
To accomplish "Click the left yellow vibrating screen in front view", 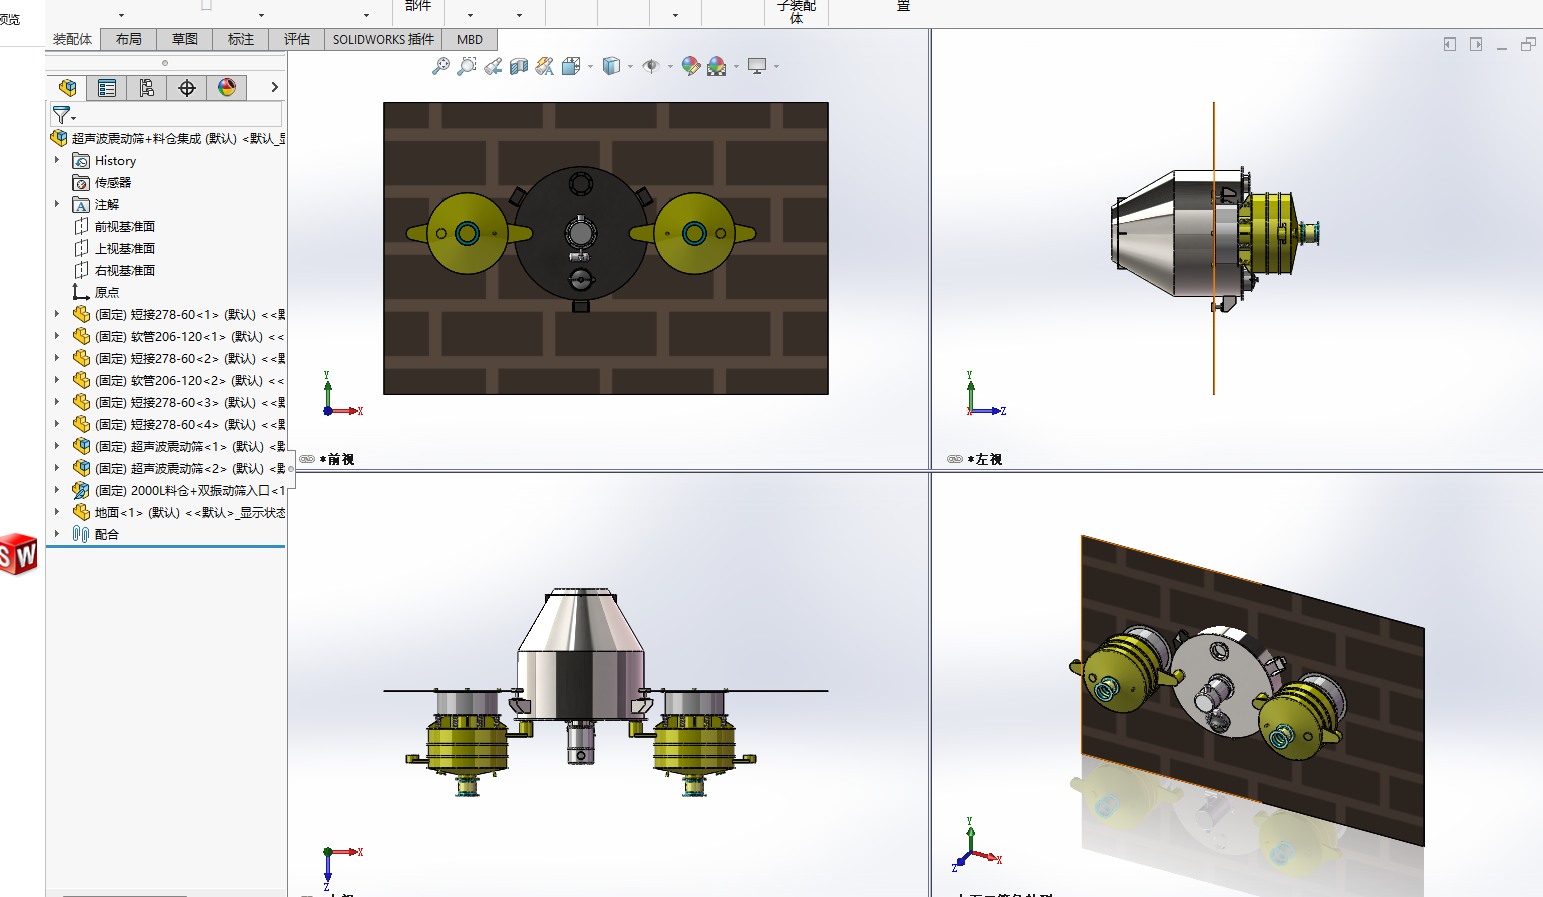I will pos(467,234).
